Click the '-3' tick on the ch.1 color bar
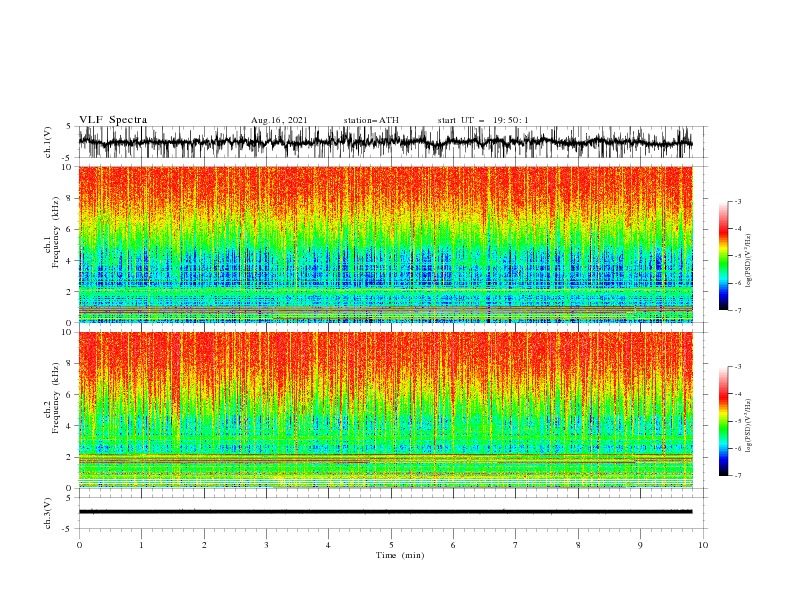The image size is (792, 612). [738, 201]
